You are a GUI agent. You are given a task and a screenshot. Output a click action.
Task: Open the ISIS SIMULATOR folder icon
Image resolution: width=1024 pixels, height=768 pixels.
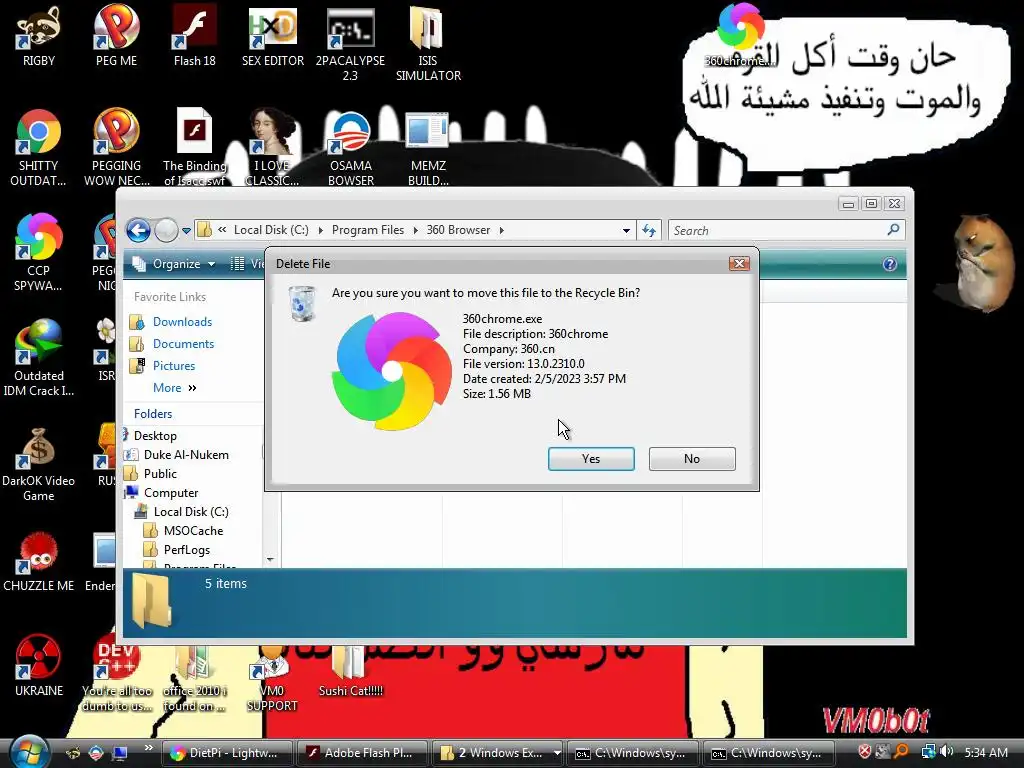pyautogui.click(x=428, y=44)
